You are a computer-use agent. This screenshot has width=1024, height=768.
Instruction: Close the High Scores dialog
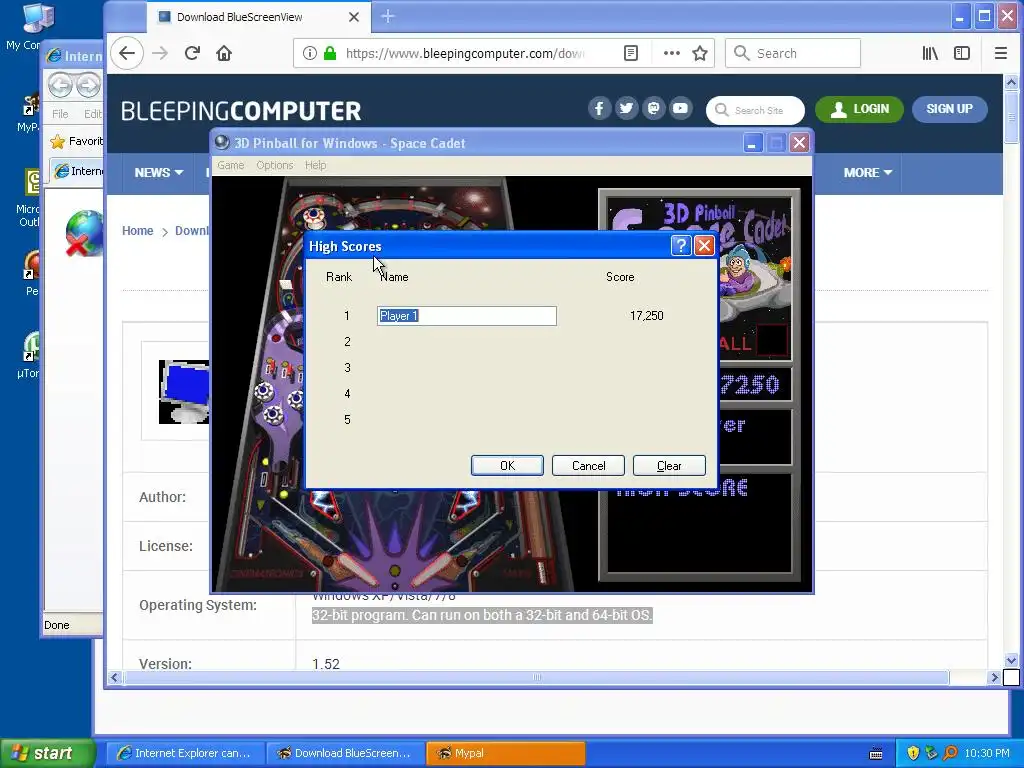point(704,246)
